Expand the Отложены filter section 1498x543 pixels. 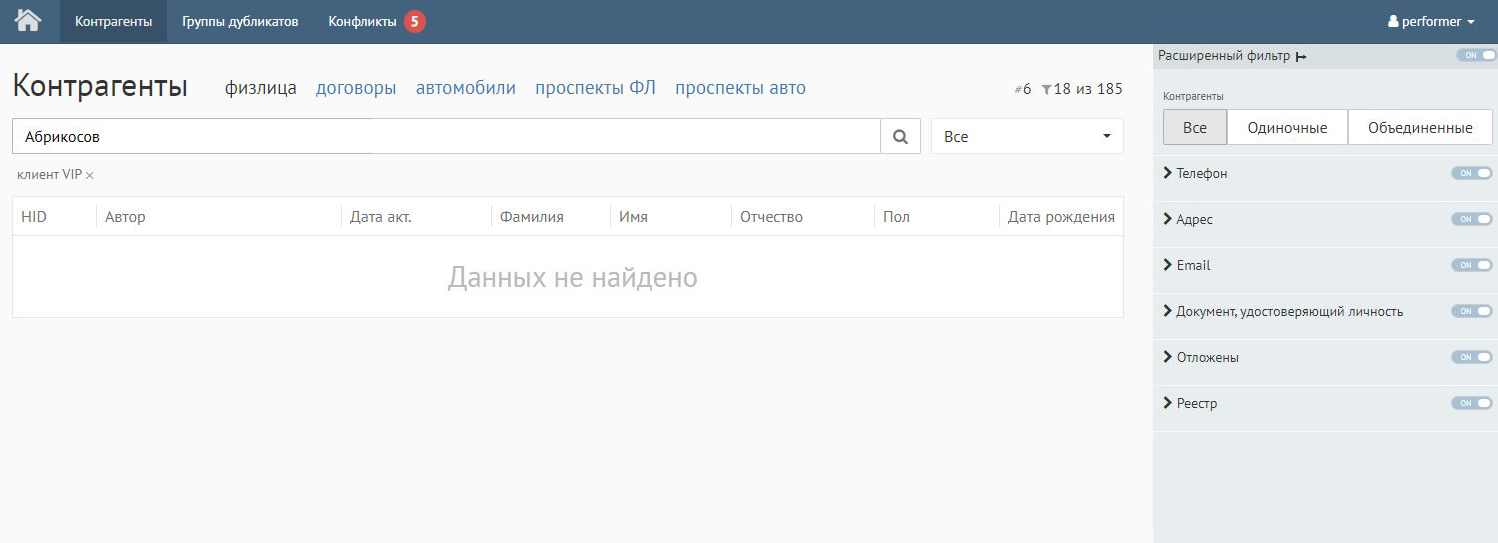1201,357
